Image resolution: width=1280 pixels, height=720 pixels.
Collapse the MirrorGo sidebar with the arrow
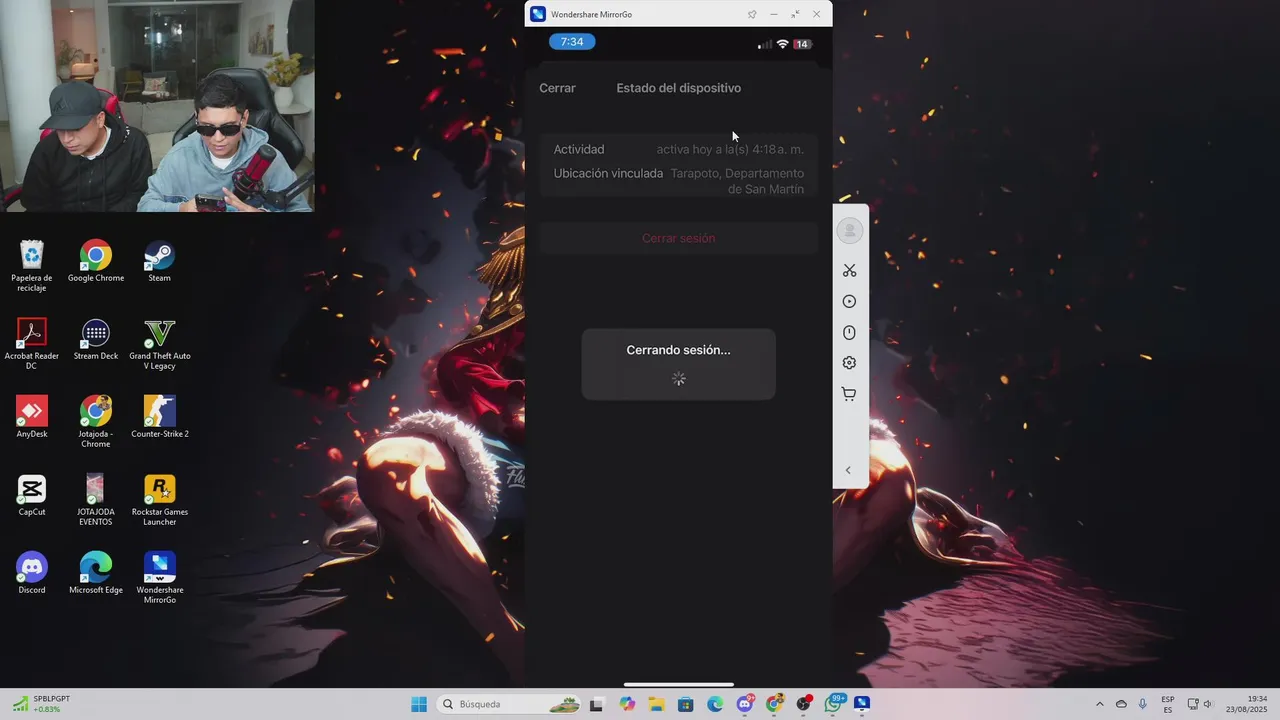pos(848,470)
